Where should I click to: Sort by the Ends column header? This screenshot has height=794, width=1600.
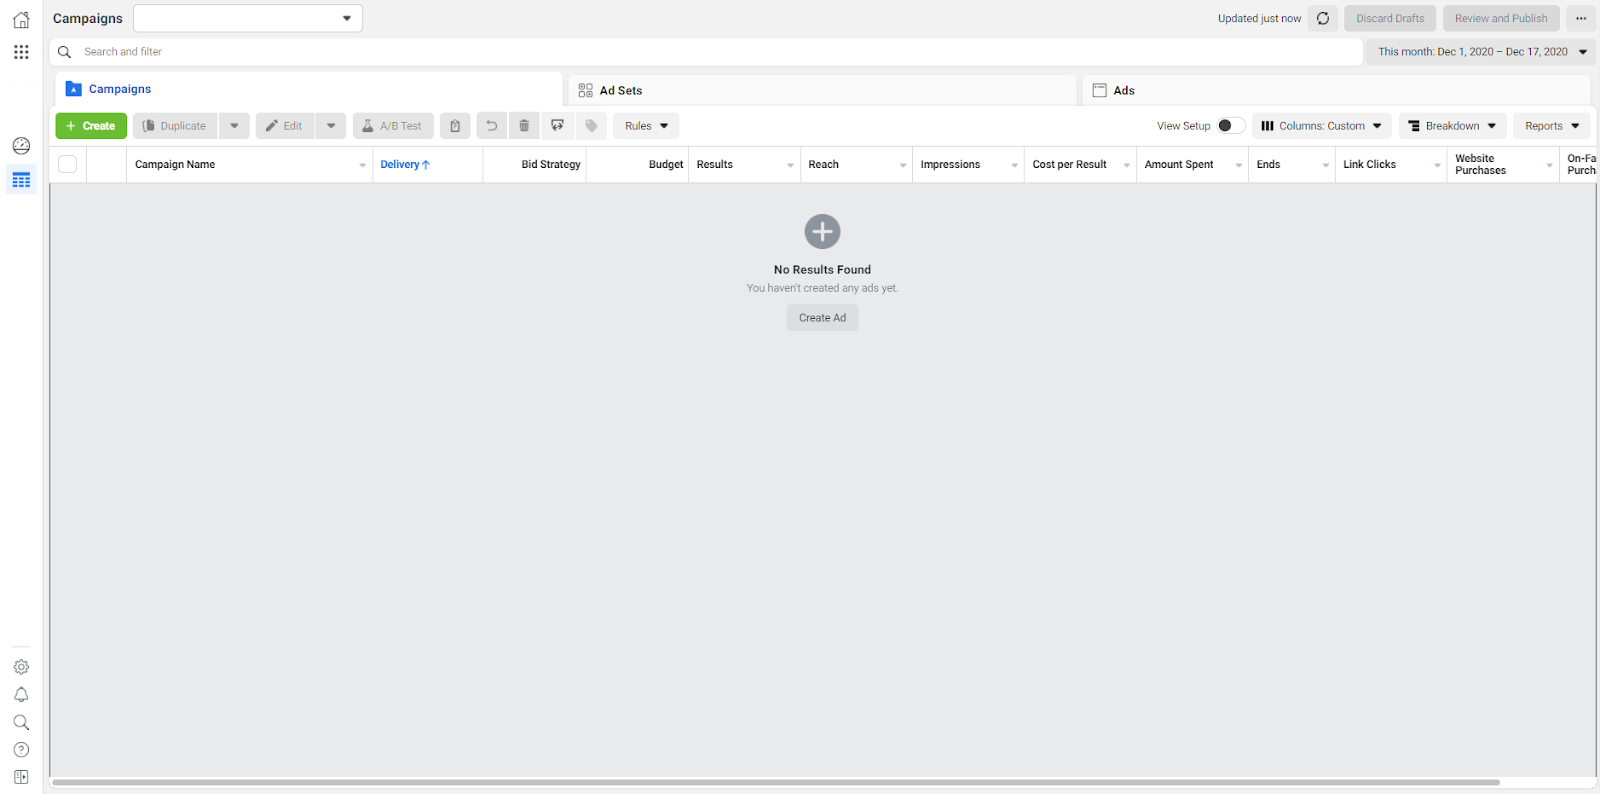tap(1268, 165)
